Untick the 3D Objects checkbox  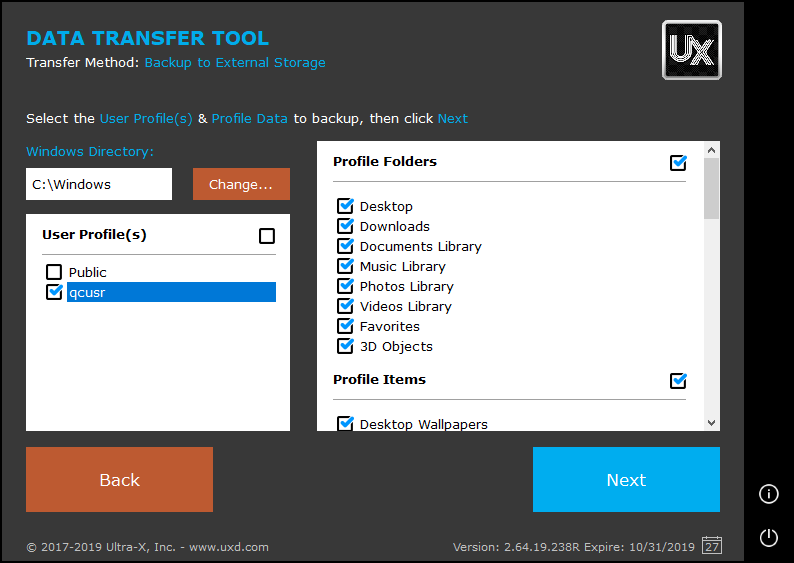pos(346,346)
